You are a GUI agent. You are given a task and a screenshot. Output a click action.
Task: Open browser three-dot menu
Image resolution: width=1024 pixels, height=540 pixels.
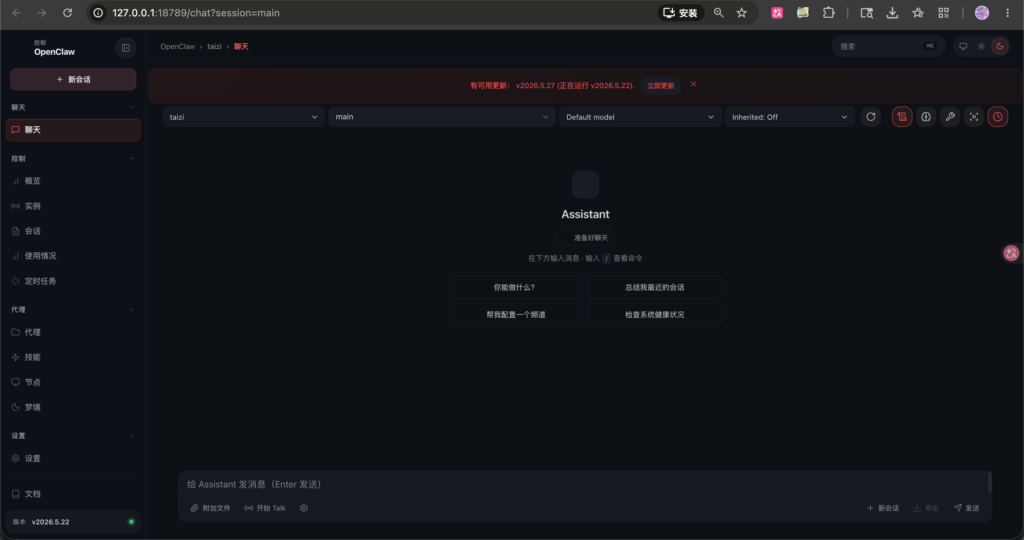tap(1008, 12)
